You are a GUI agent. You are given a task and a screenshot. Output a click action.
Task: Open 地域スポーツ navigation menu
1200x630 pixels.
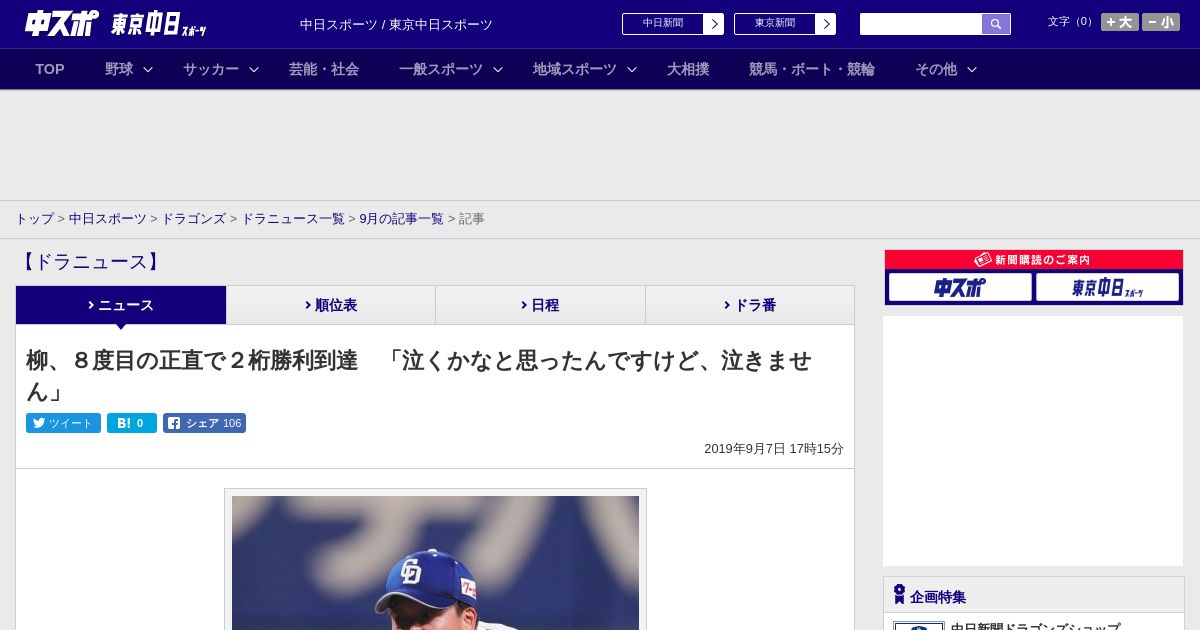(575, 69)
